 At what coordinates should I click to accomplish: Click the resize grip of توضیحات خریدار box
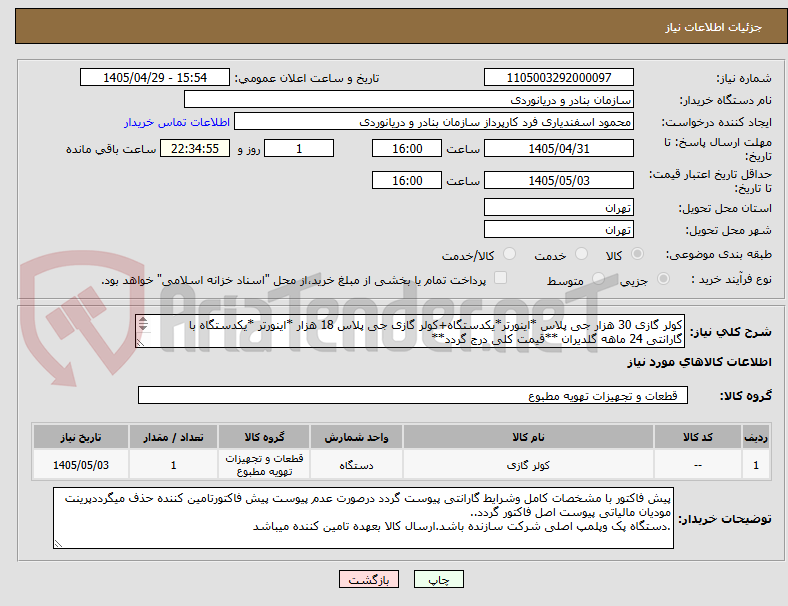click(x=58, y=543)
